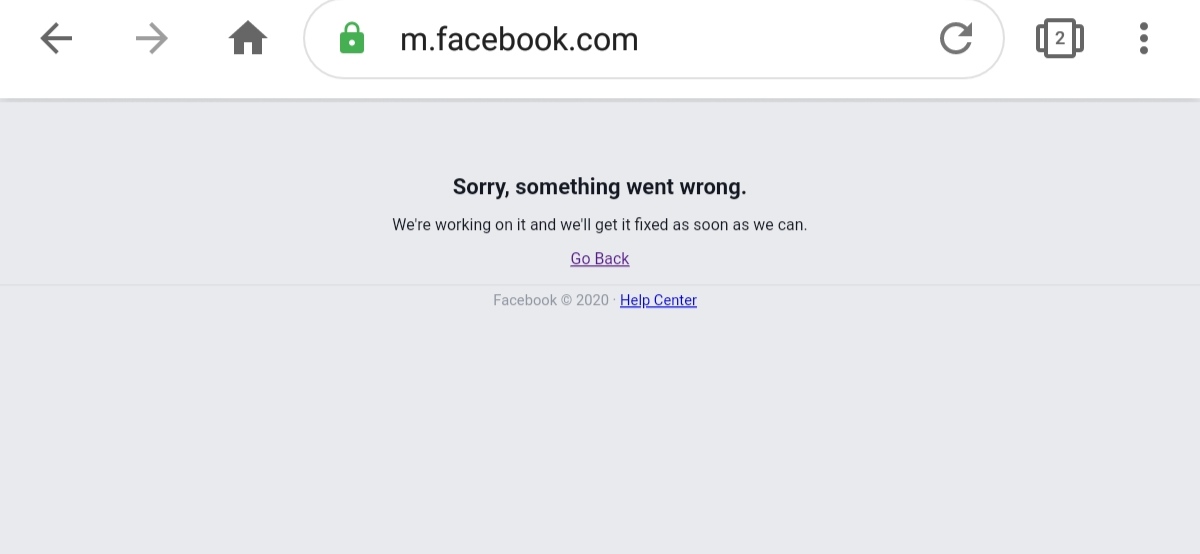Select the m.facebook.com URL text
The image size is (1200, 554).
(519, 40)
